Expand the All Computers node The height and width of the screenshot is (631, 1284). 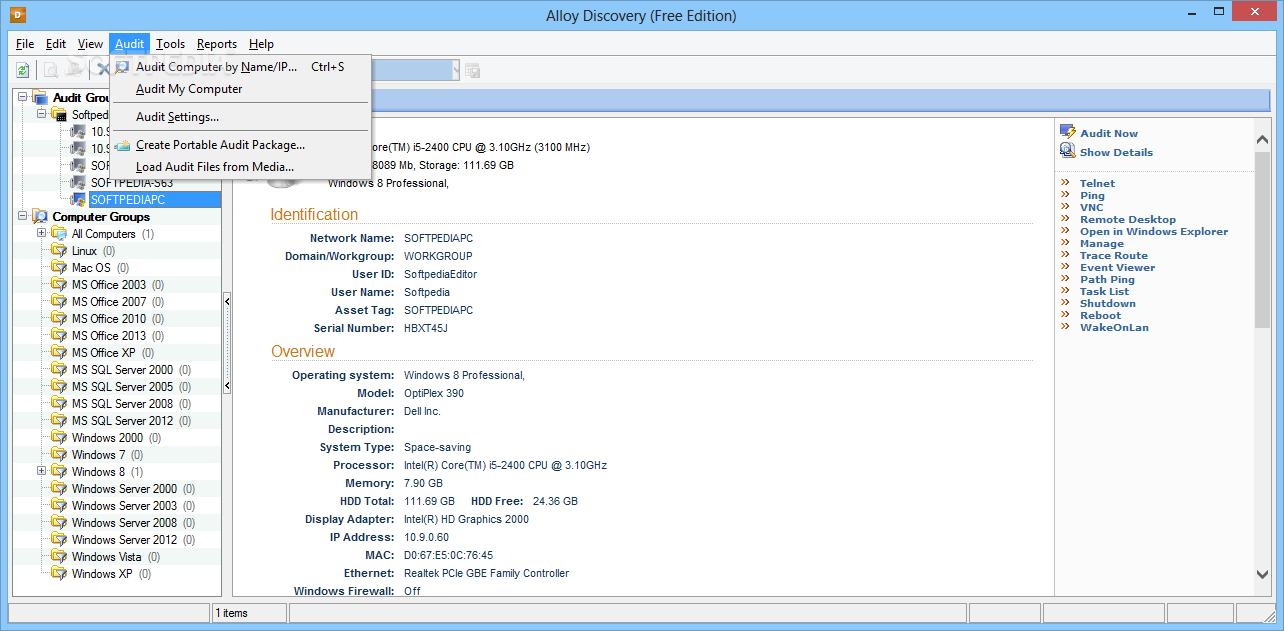coord(42,234)
